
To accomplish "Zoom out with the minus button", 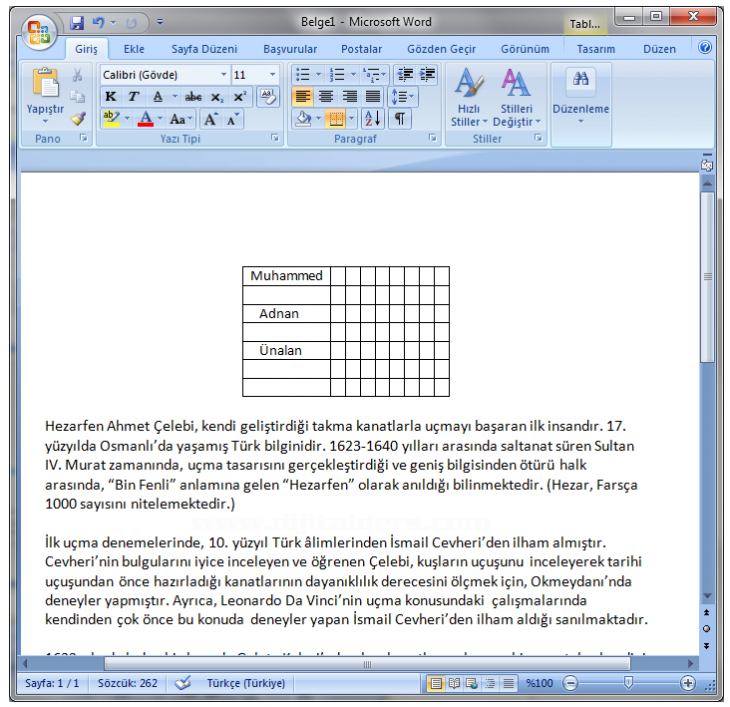I will (x=570, y=683).
